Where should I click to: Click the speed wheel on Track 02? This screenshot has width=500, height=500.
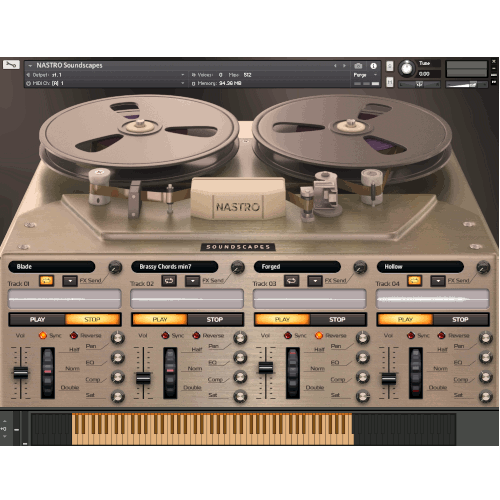point(170,373)
